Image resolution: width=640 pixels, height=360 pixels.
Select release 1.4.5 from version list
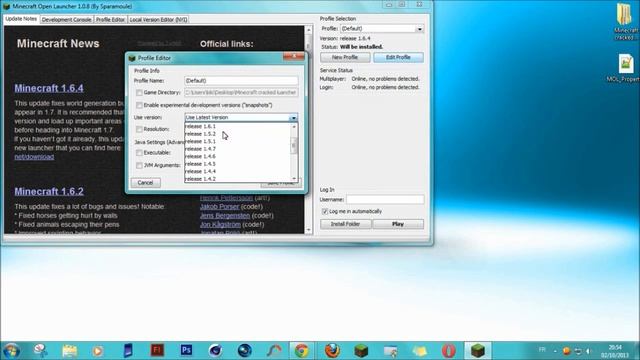(x=238, y=164)
